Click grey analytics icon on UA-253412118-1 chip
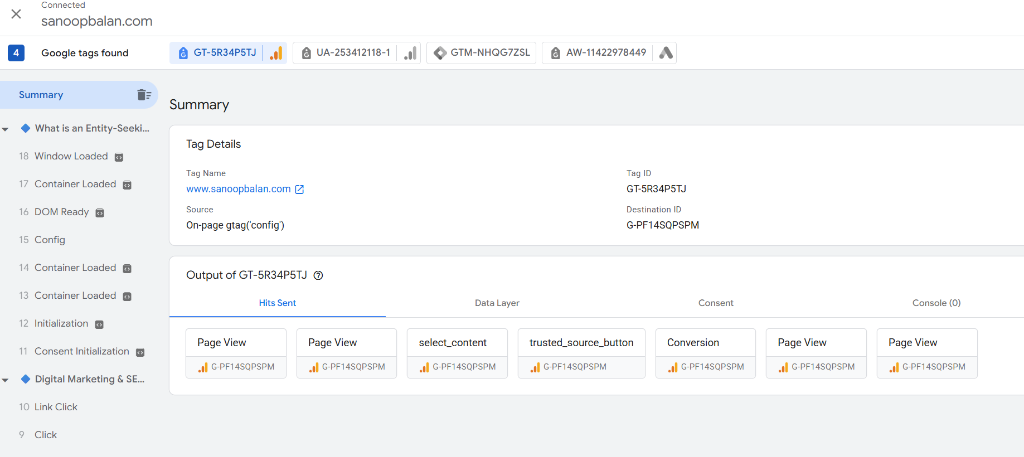This screenshot has height=457, width=1024. 409,53
